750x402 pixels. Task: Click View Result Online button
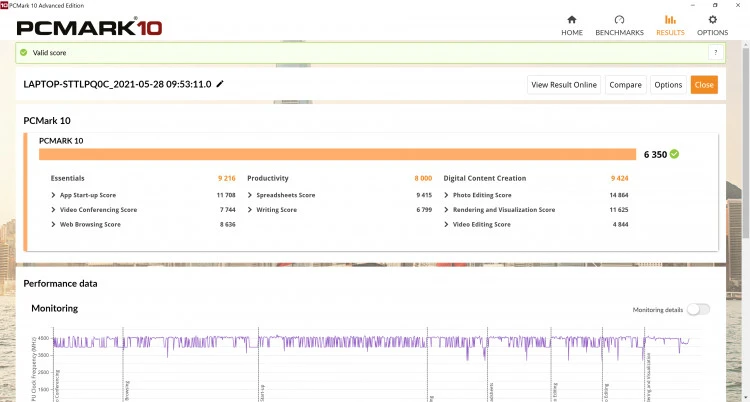click(x=564, y=85)
